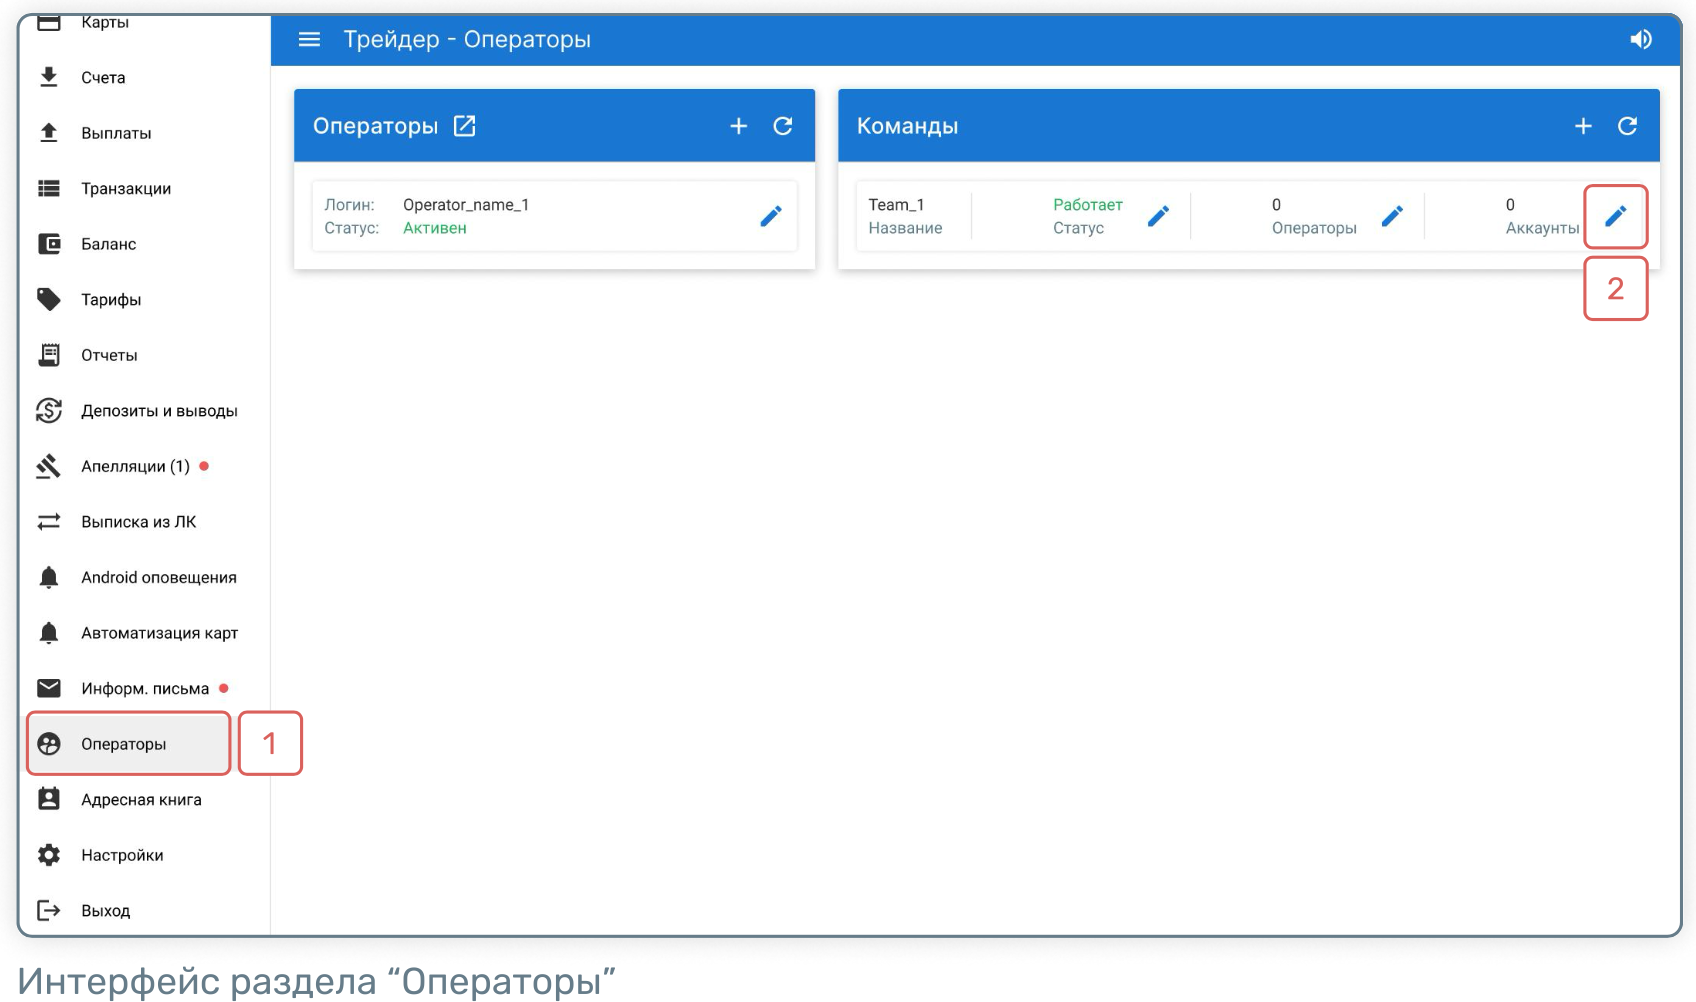Select Баланс in the sidebar
1696x1002 pixels.
108,244
